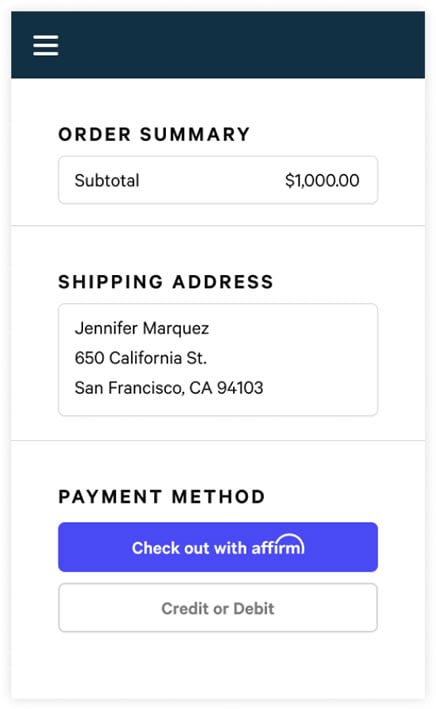Select the Subtotal label
The image size is (436, 709).
(107, 180)
